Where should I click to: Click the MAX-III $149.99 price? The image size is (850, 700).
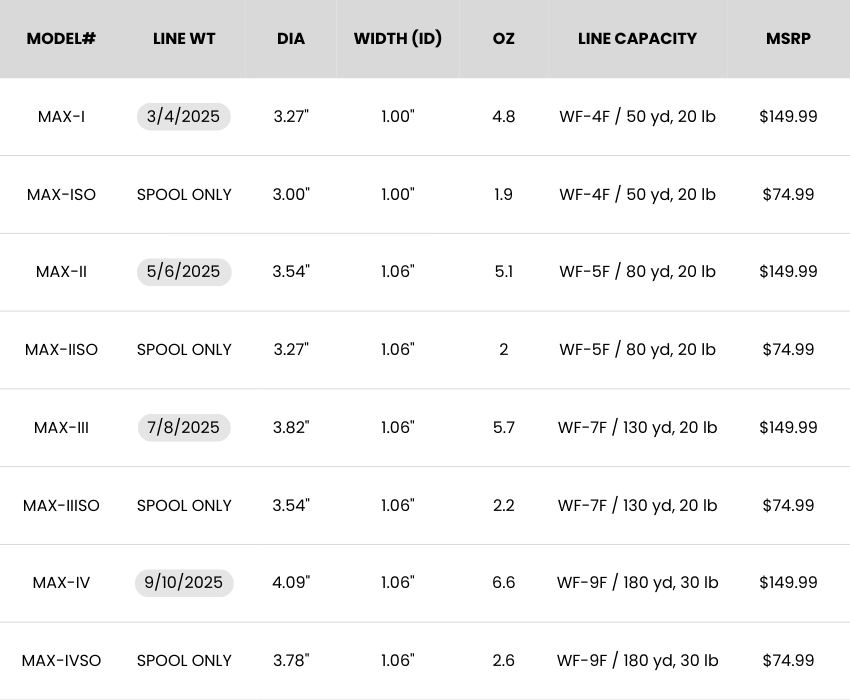pos(788,428)
